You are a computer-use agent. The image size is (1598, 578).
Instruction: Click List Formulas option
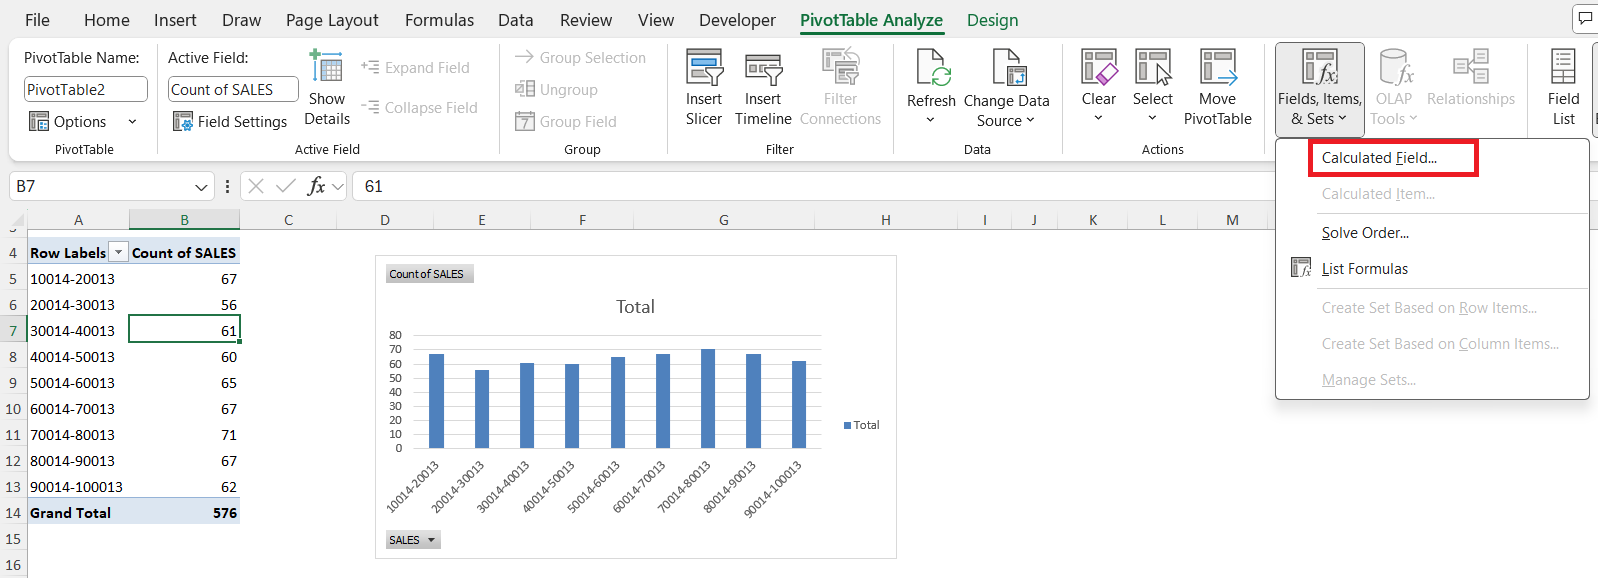click(x=1364, y=269)
